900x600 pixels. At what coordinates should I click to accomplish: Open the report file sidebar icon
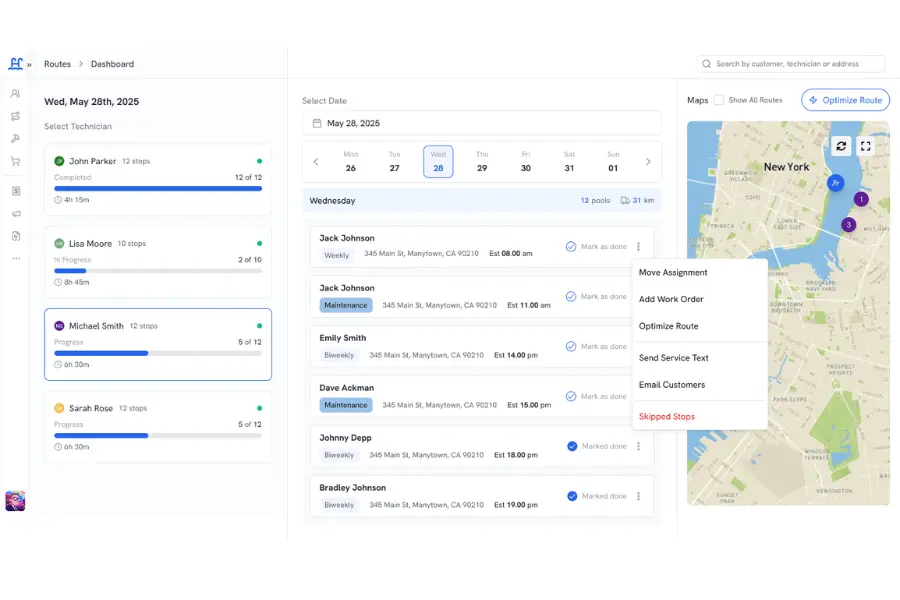[x=16, y=236]
